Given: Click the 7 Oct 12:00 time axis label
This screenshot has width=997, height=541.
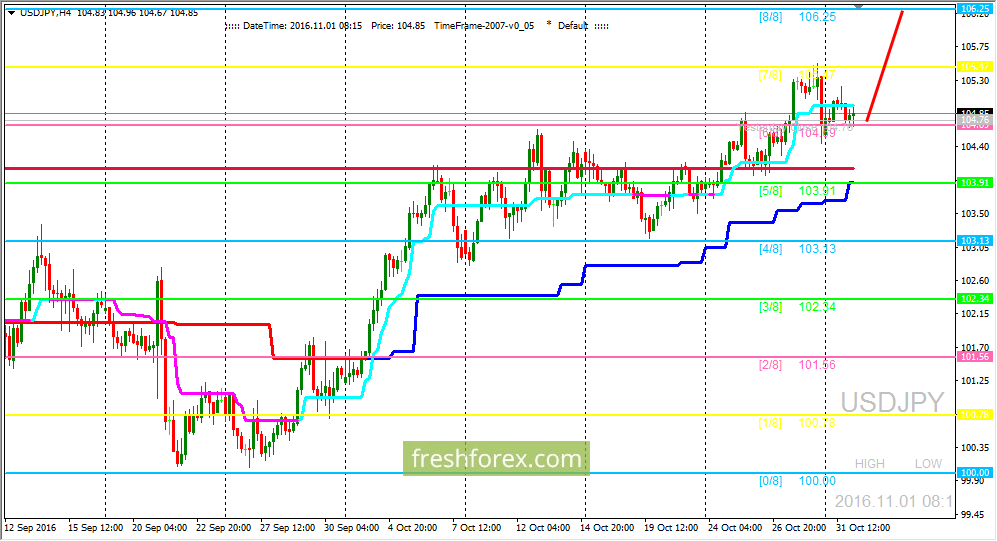Looking at the screenshot, I should click(476, 528).
